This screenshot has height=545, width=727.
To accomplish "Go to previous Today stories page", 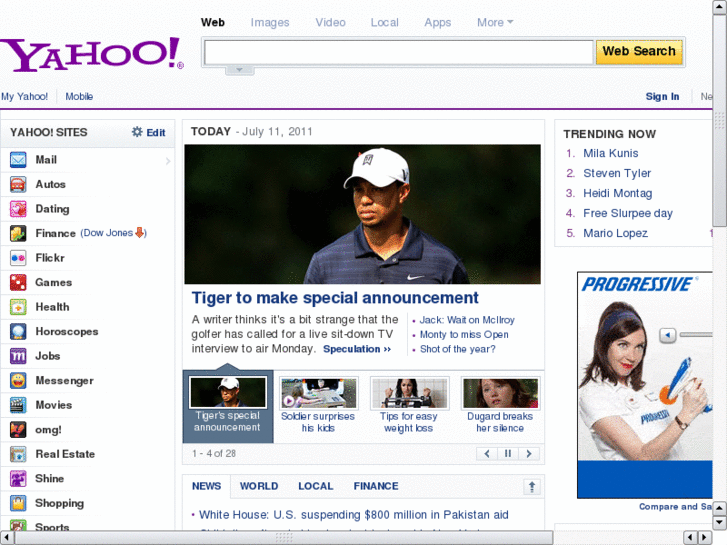I will (x=487, y=454).
